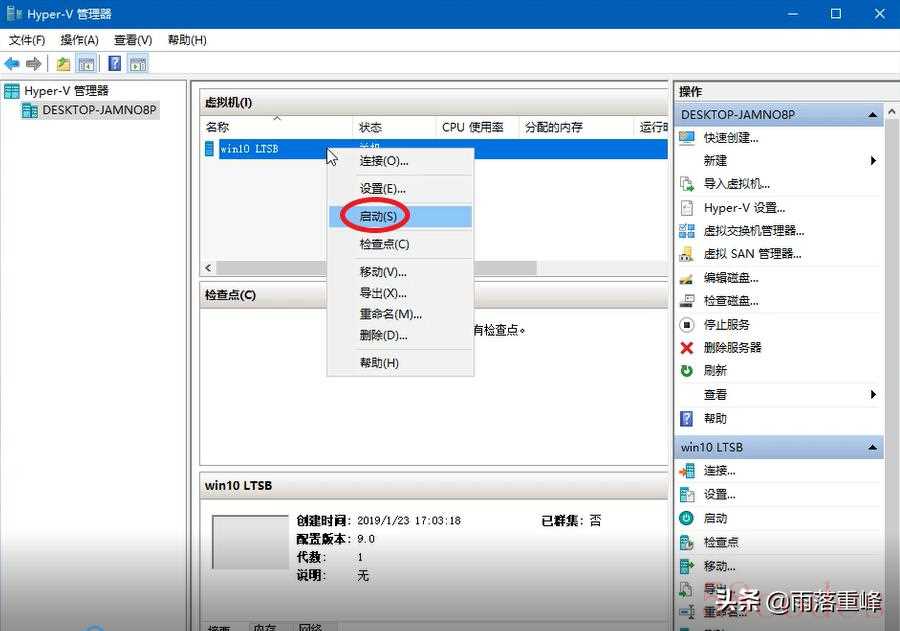
Task: Click the Start (启动) power icon in Actions pane
Action: (x=686, y=518)
